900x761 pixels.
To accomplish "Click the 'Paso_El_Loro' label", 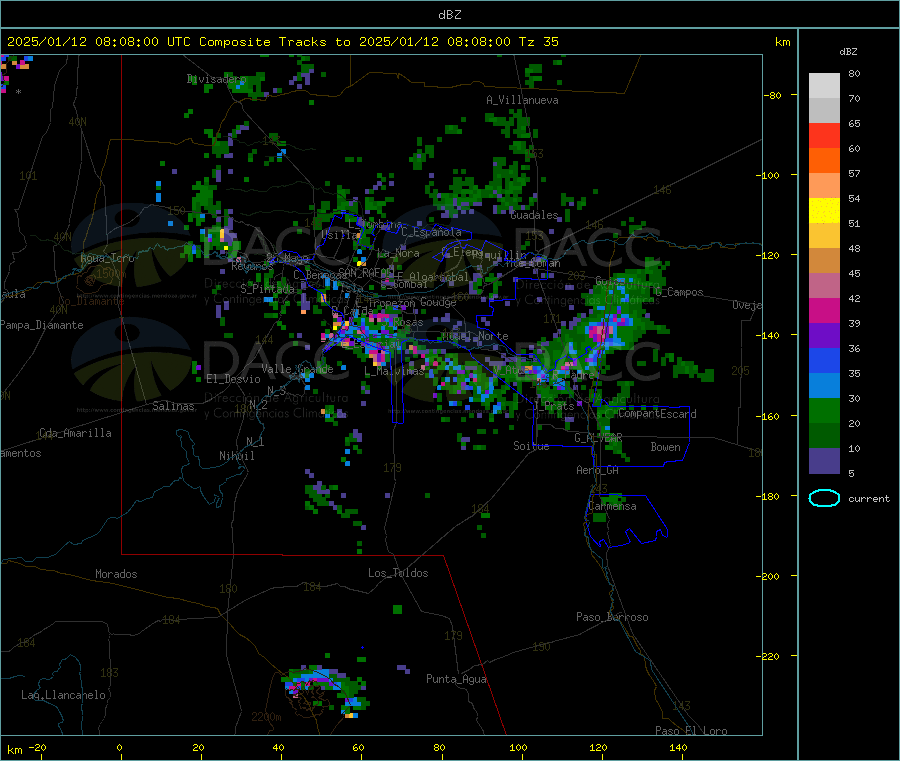I will pyautogui.click(x=691, y=731).
